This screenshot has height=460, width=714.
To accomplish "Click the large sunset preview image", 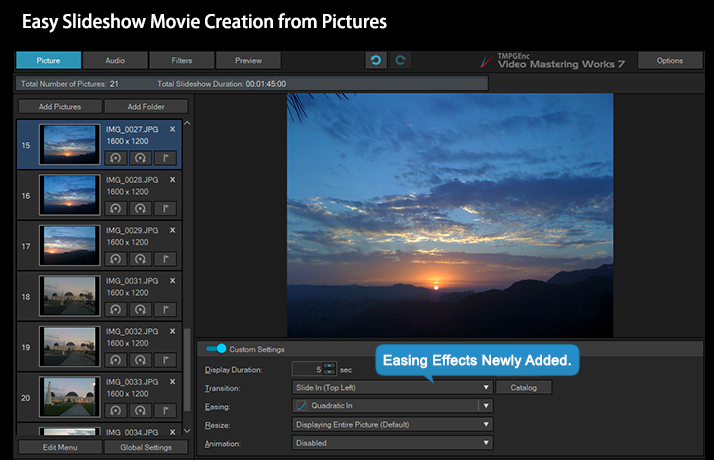I will click(450, 215).
